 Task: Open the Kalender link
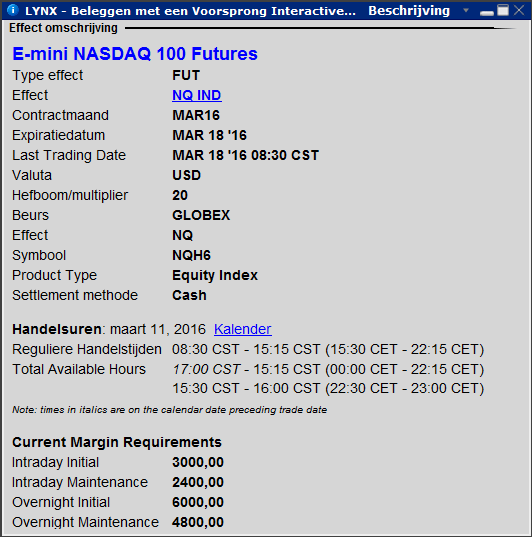point(243,329)
